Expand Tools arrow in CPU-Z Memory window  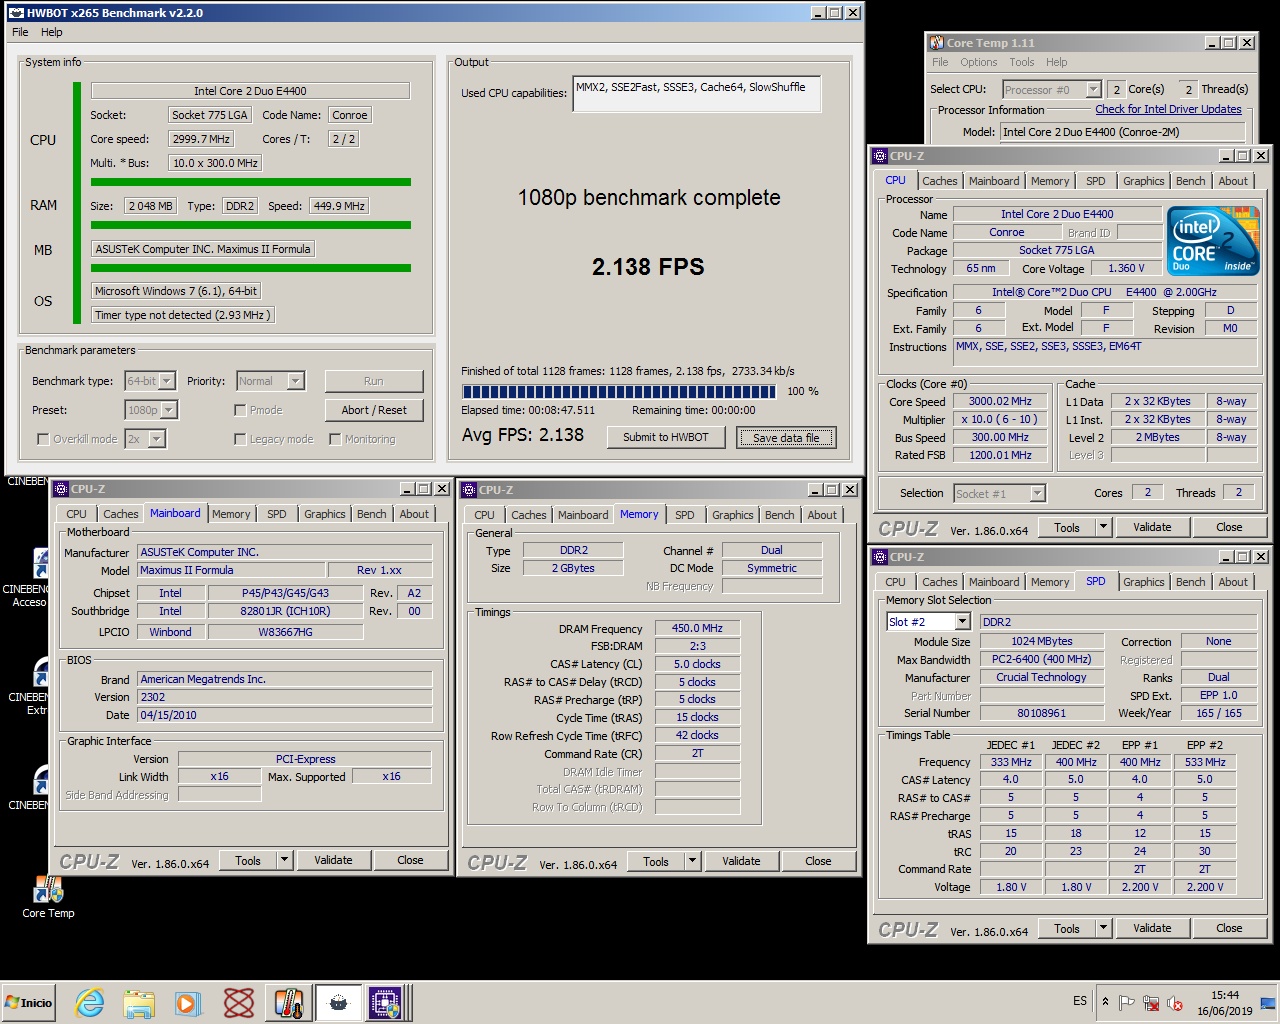coord(692,861)
